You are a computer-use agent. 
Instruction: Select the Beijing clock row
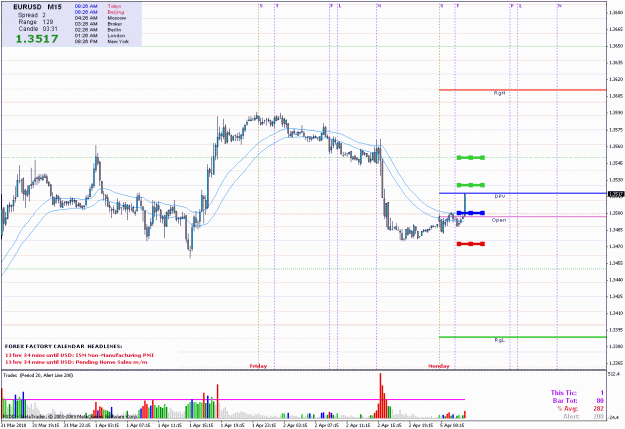click(100, 12)
